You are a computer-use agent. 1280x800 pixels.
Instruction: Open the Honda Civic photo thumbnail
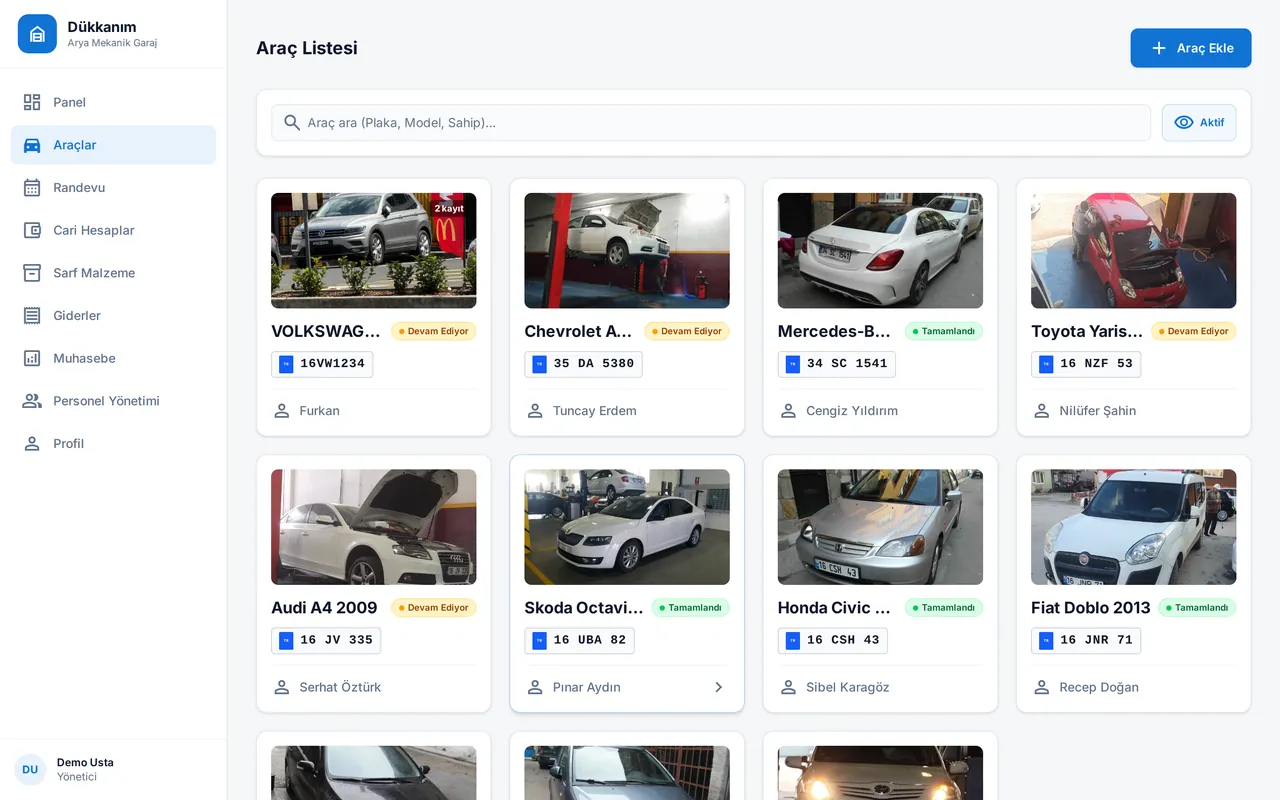[880, 527]
